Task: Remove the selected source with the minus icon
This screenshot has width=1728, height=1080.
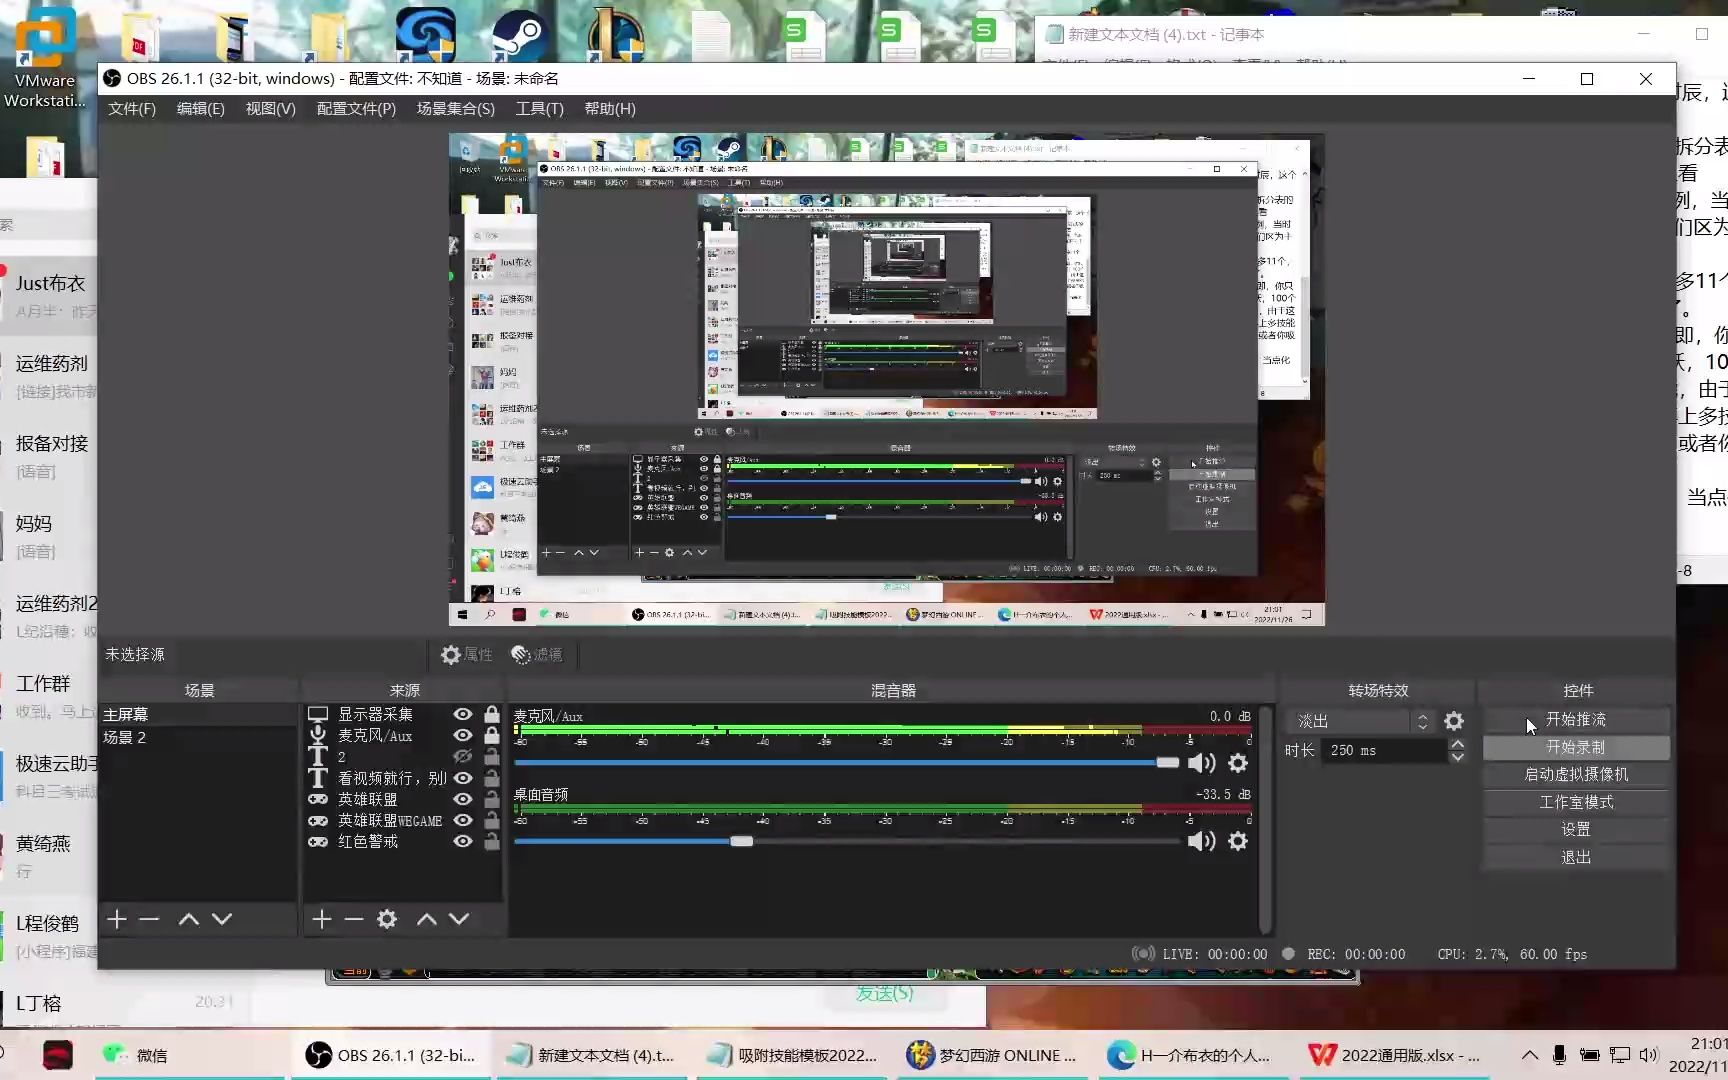Action: pyautogui.click(x=354, y=919)
